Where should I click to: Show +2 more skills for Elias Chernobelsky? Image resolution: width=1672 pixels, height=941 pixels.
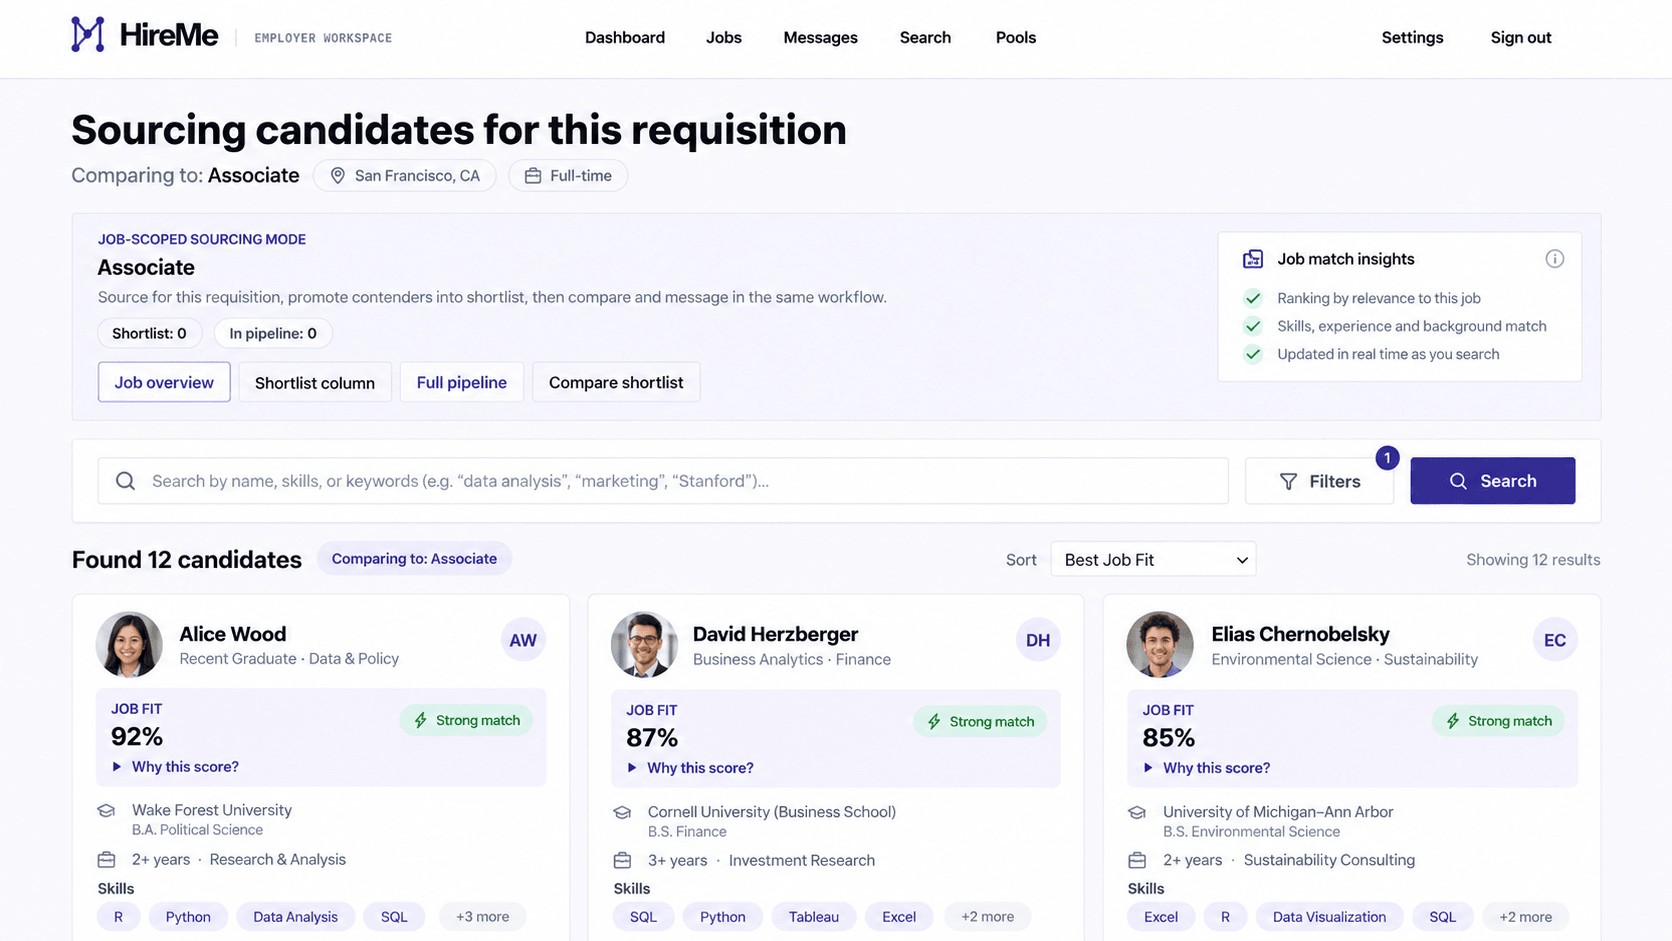click(1525, 917)
